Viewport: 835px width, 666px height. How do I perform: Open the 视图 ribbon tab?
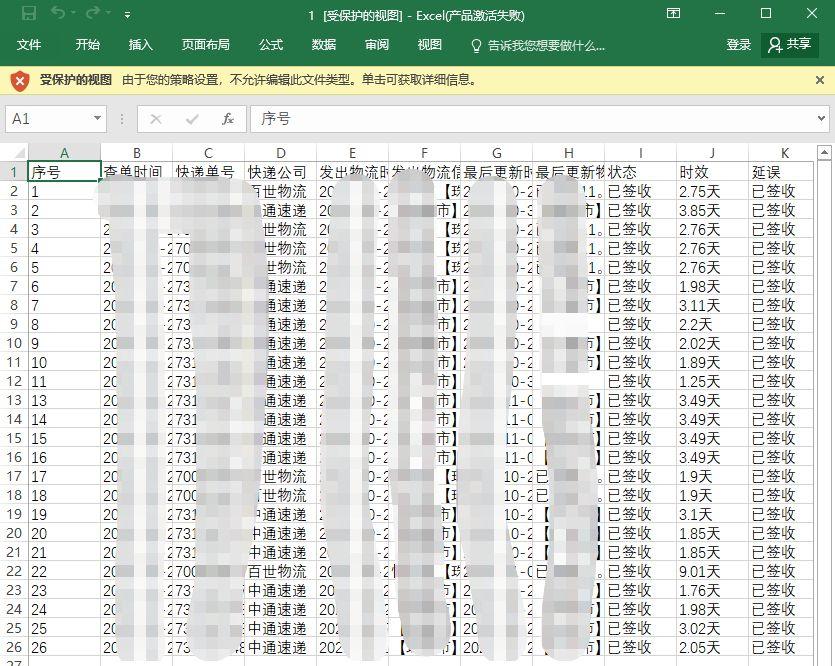coord(430,45)
